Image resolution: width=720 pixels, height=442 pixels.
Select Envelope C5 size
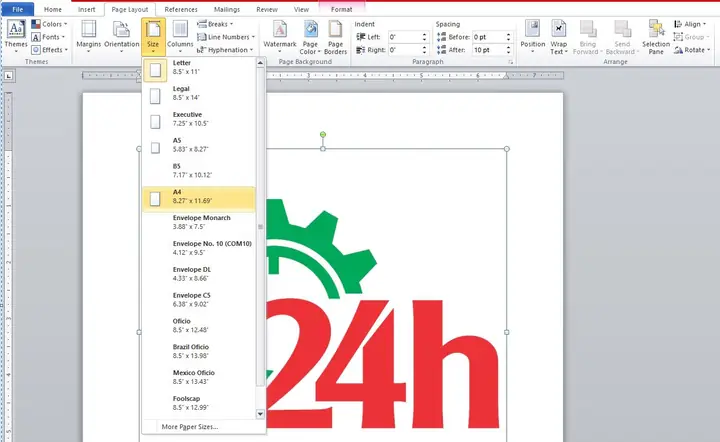point(199,300)
